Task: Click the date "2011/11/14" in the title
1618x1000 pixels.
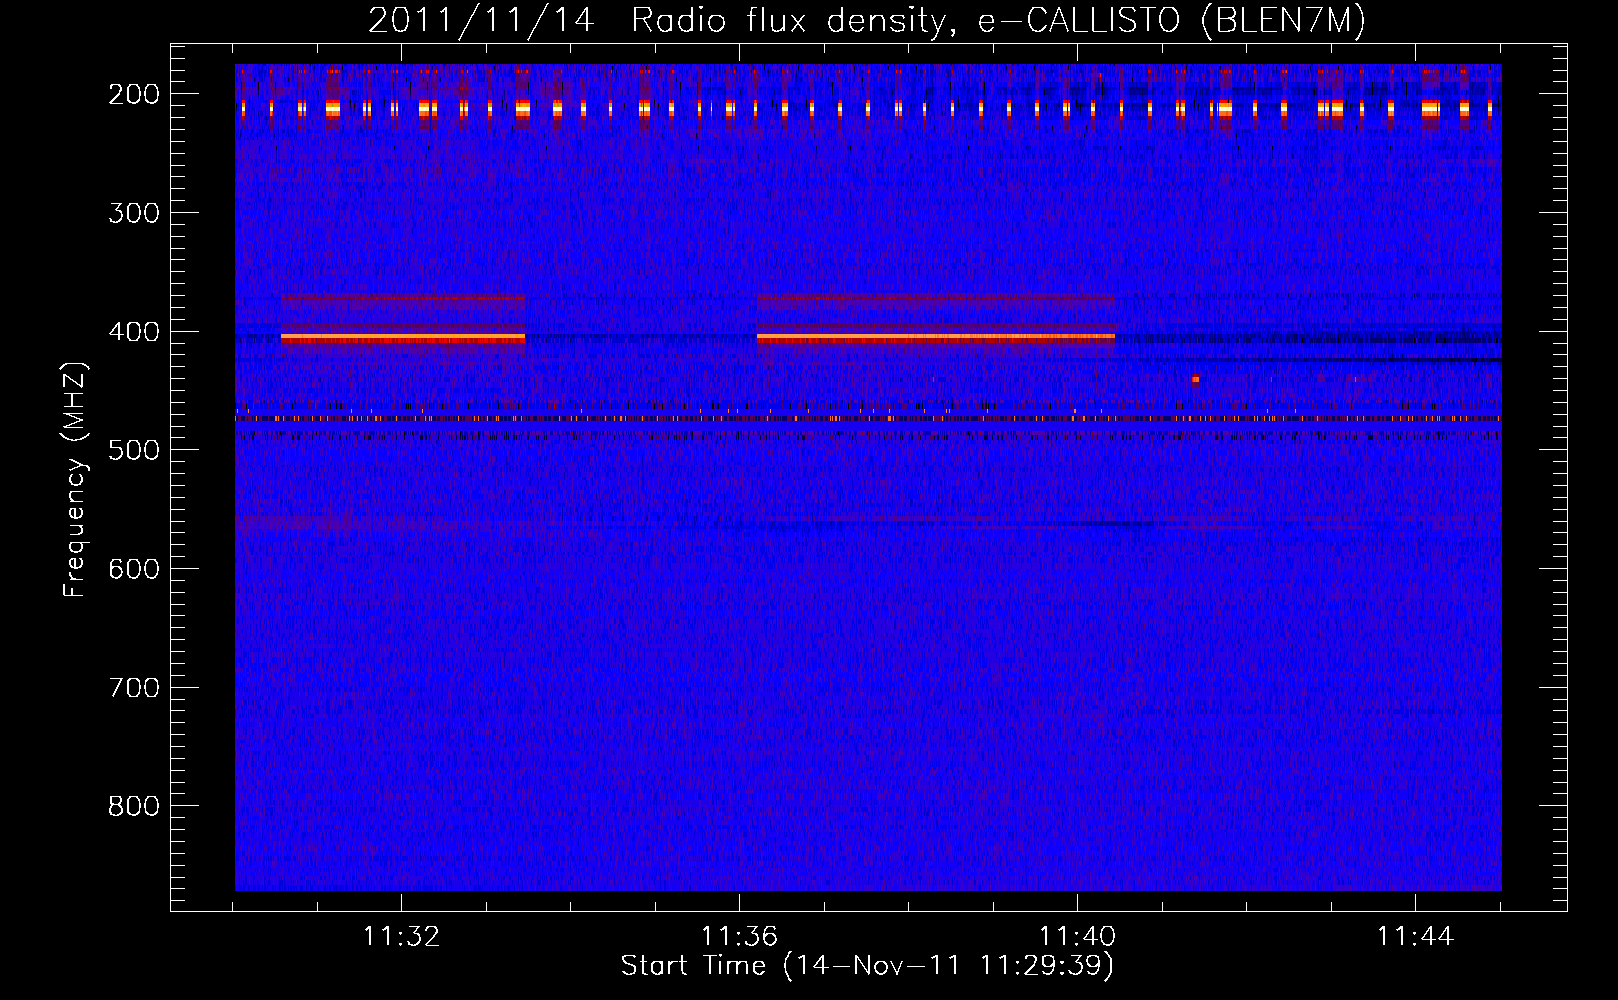Action: (x=481, y=21)
